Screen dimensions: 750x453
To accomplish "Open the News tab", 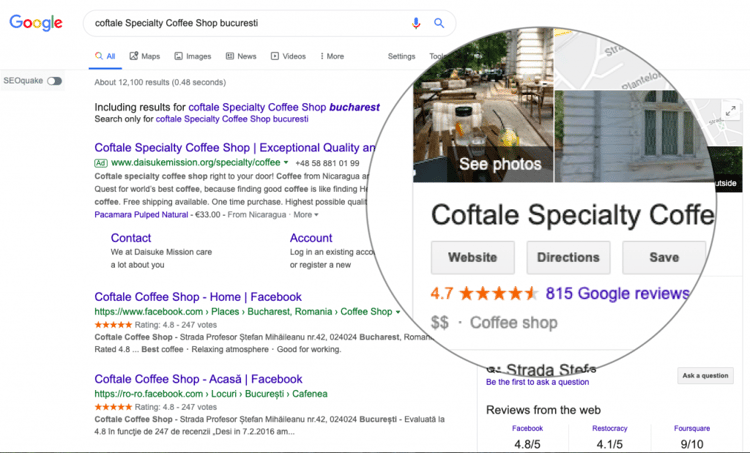I will (241, 56).
